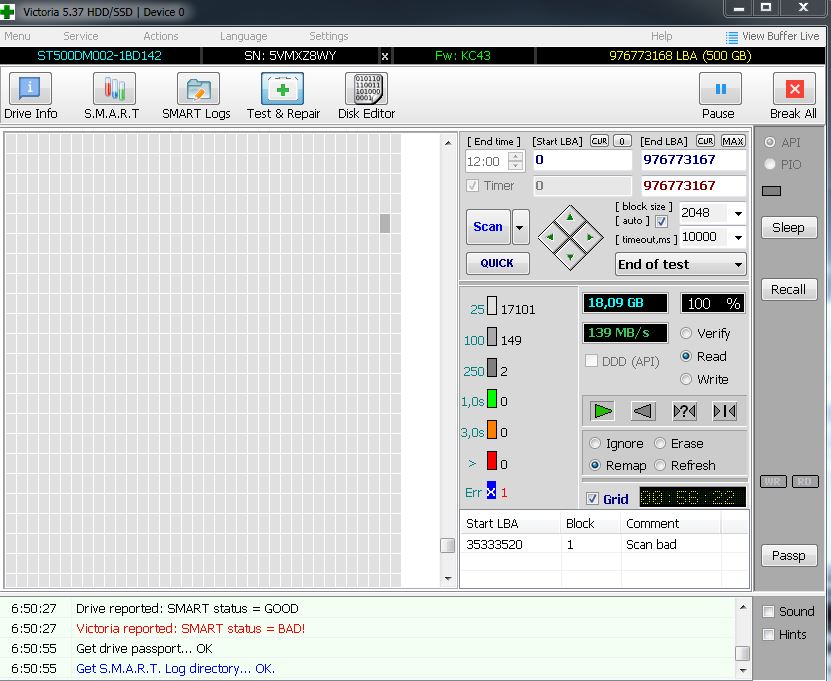
Task: Click the Passp button
Action: point(789,555)
